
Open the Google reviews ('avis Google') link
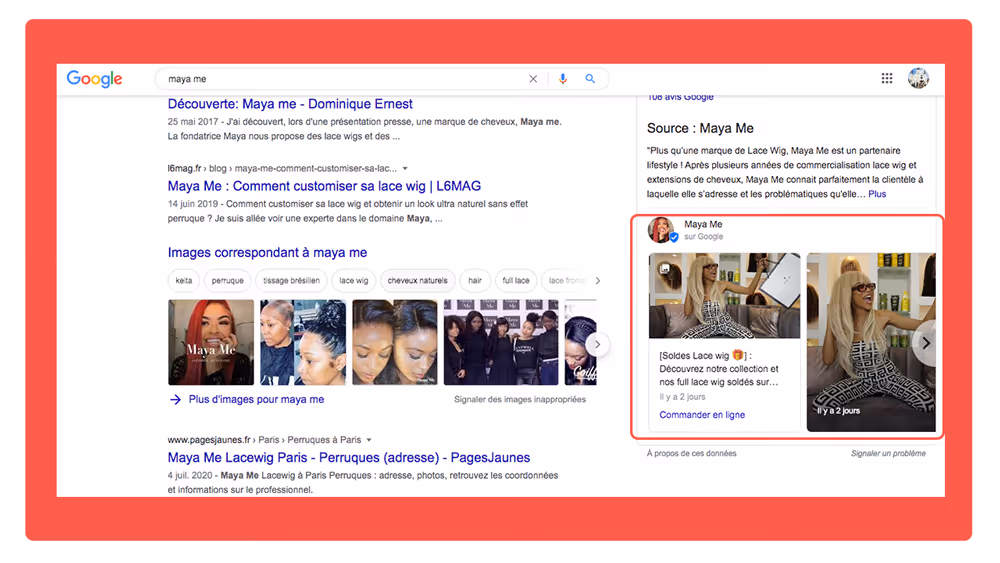pyautogui.click(x=680, y=98)
